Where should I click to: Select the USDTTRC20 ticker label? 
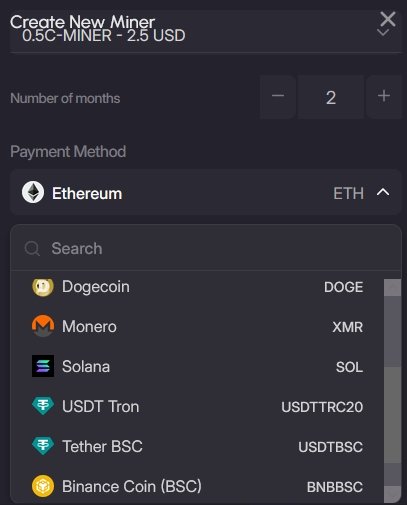(x=322, y=407)
